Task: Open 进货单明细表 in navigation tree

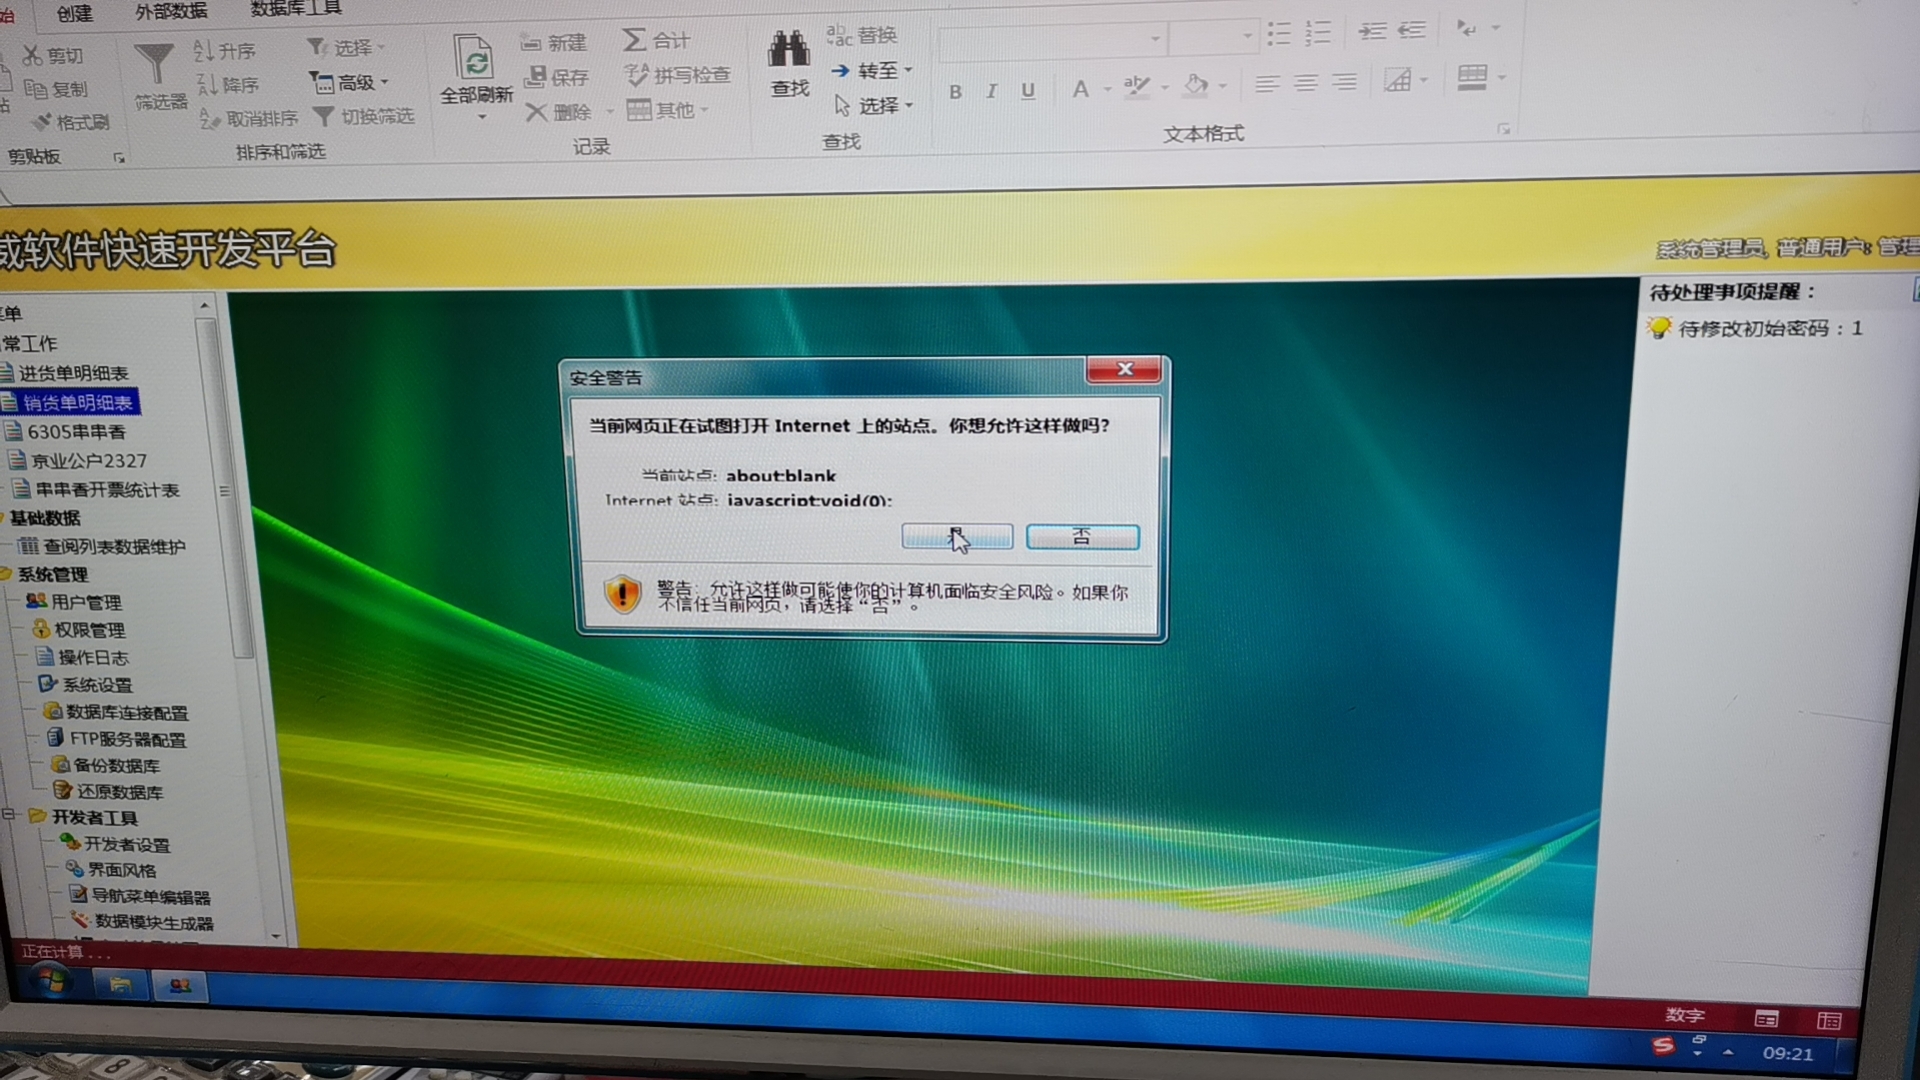Action: [x=74, y=373]
